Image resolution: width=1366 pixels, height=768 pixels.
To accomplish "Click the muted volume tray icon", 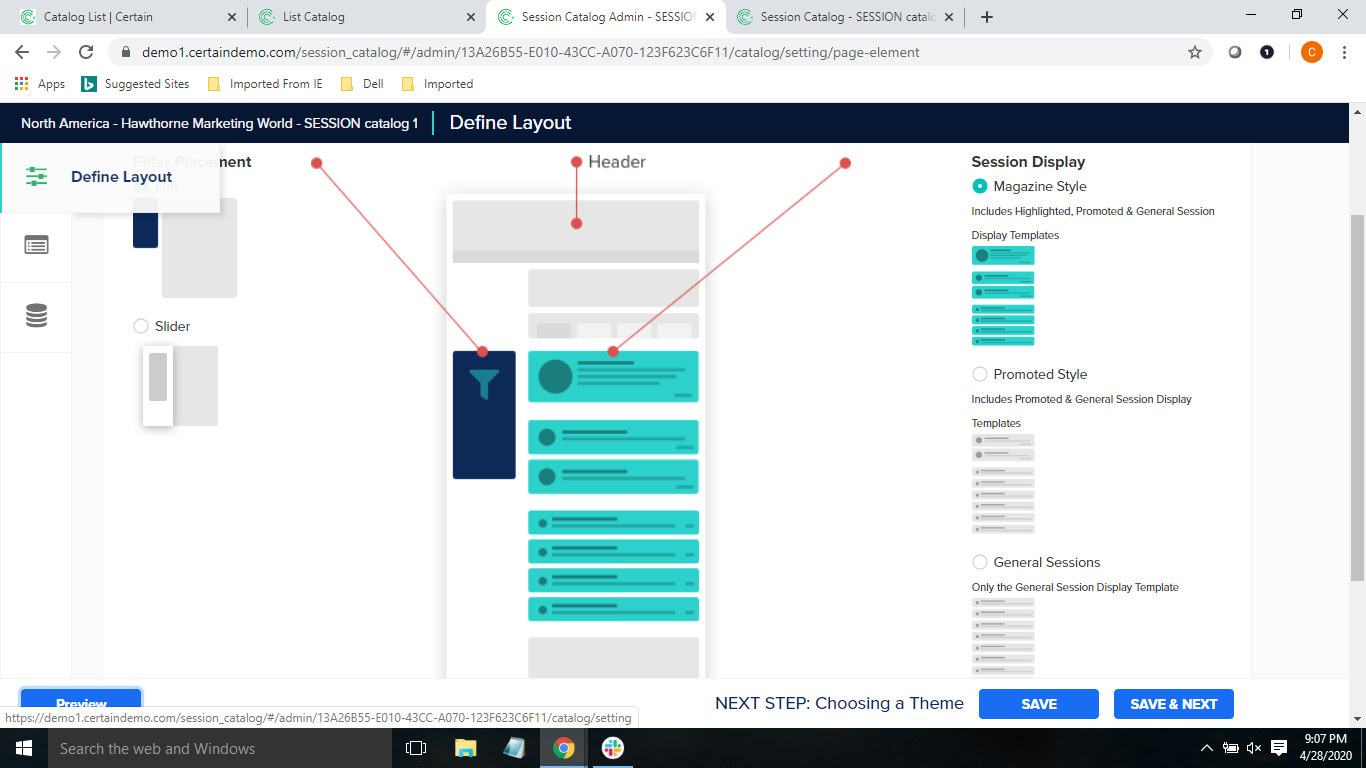I will pos(1254,748).
